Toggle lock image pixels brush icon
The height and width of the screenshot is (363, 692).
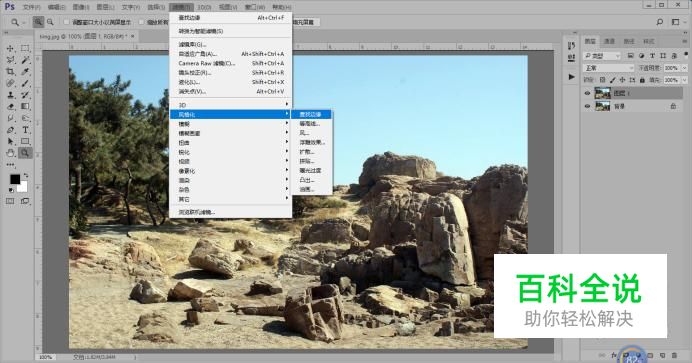(x=613, y=80)
